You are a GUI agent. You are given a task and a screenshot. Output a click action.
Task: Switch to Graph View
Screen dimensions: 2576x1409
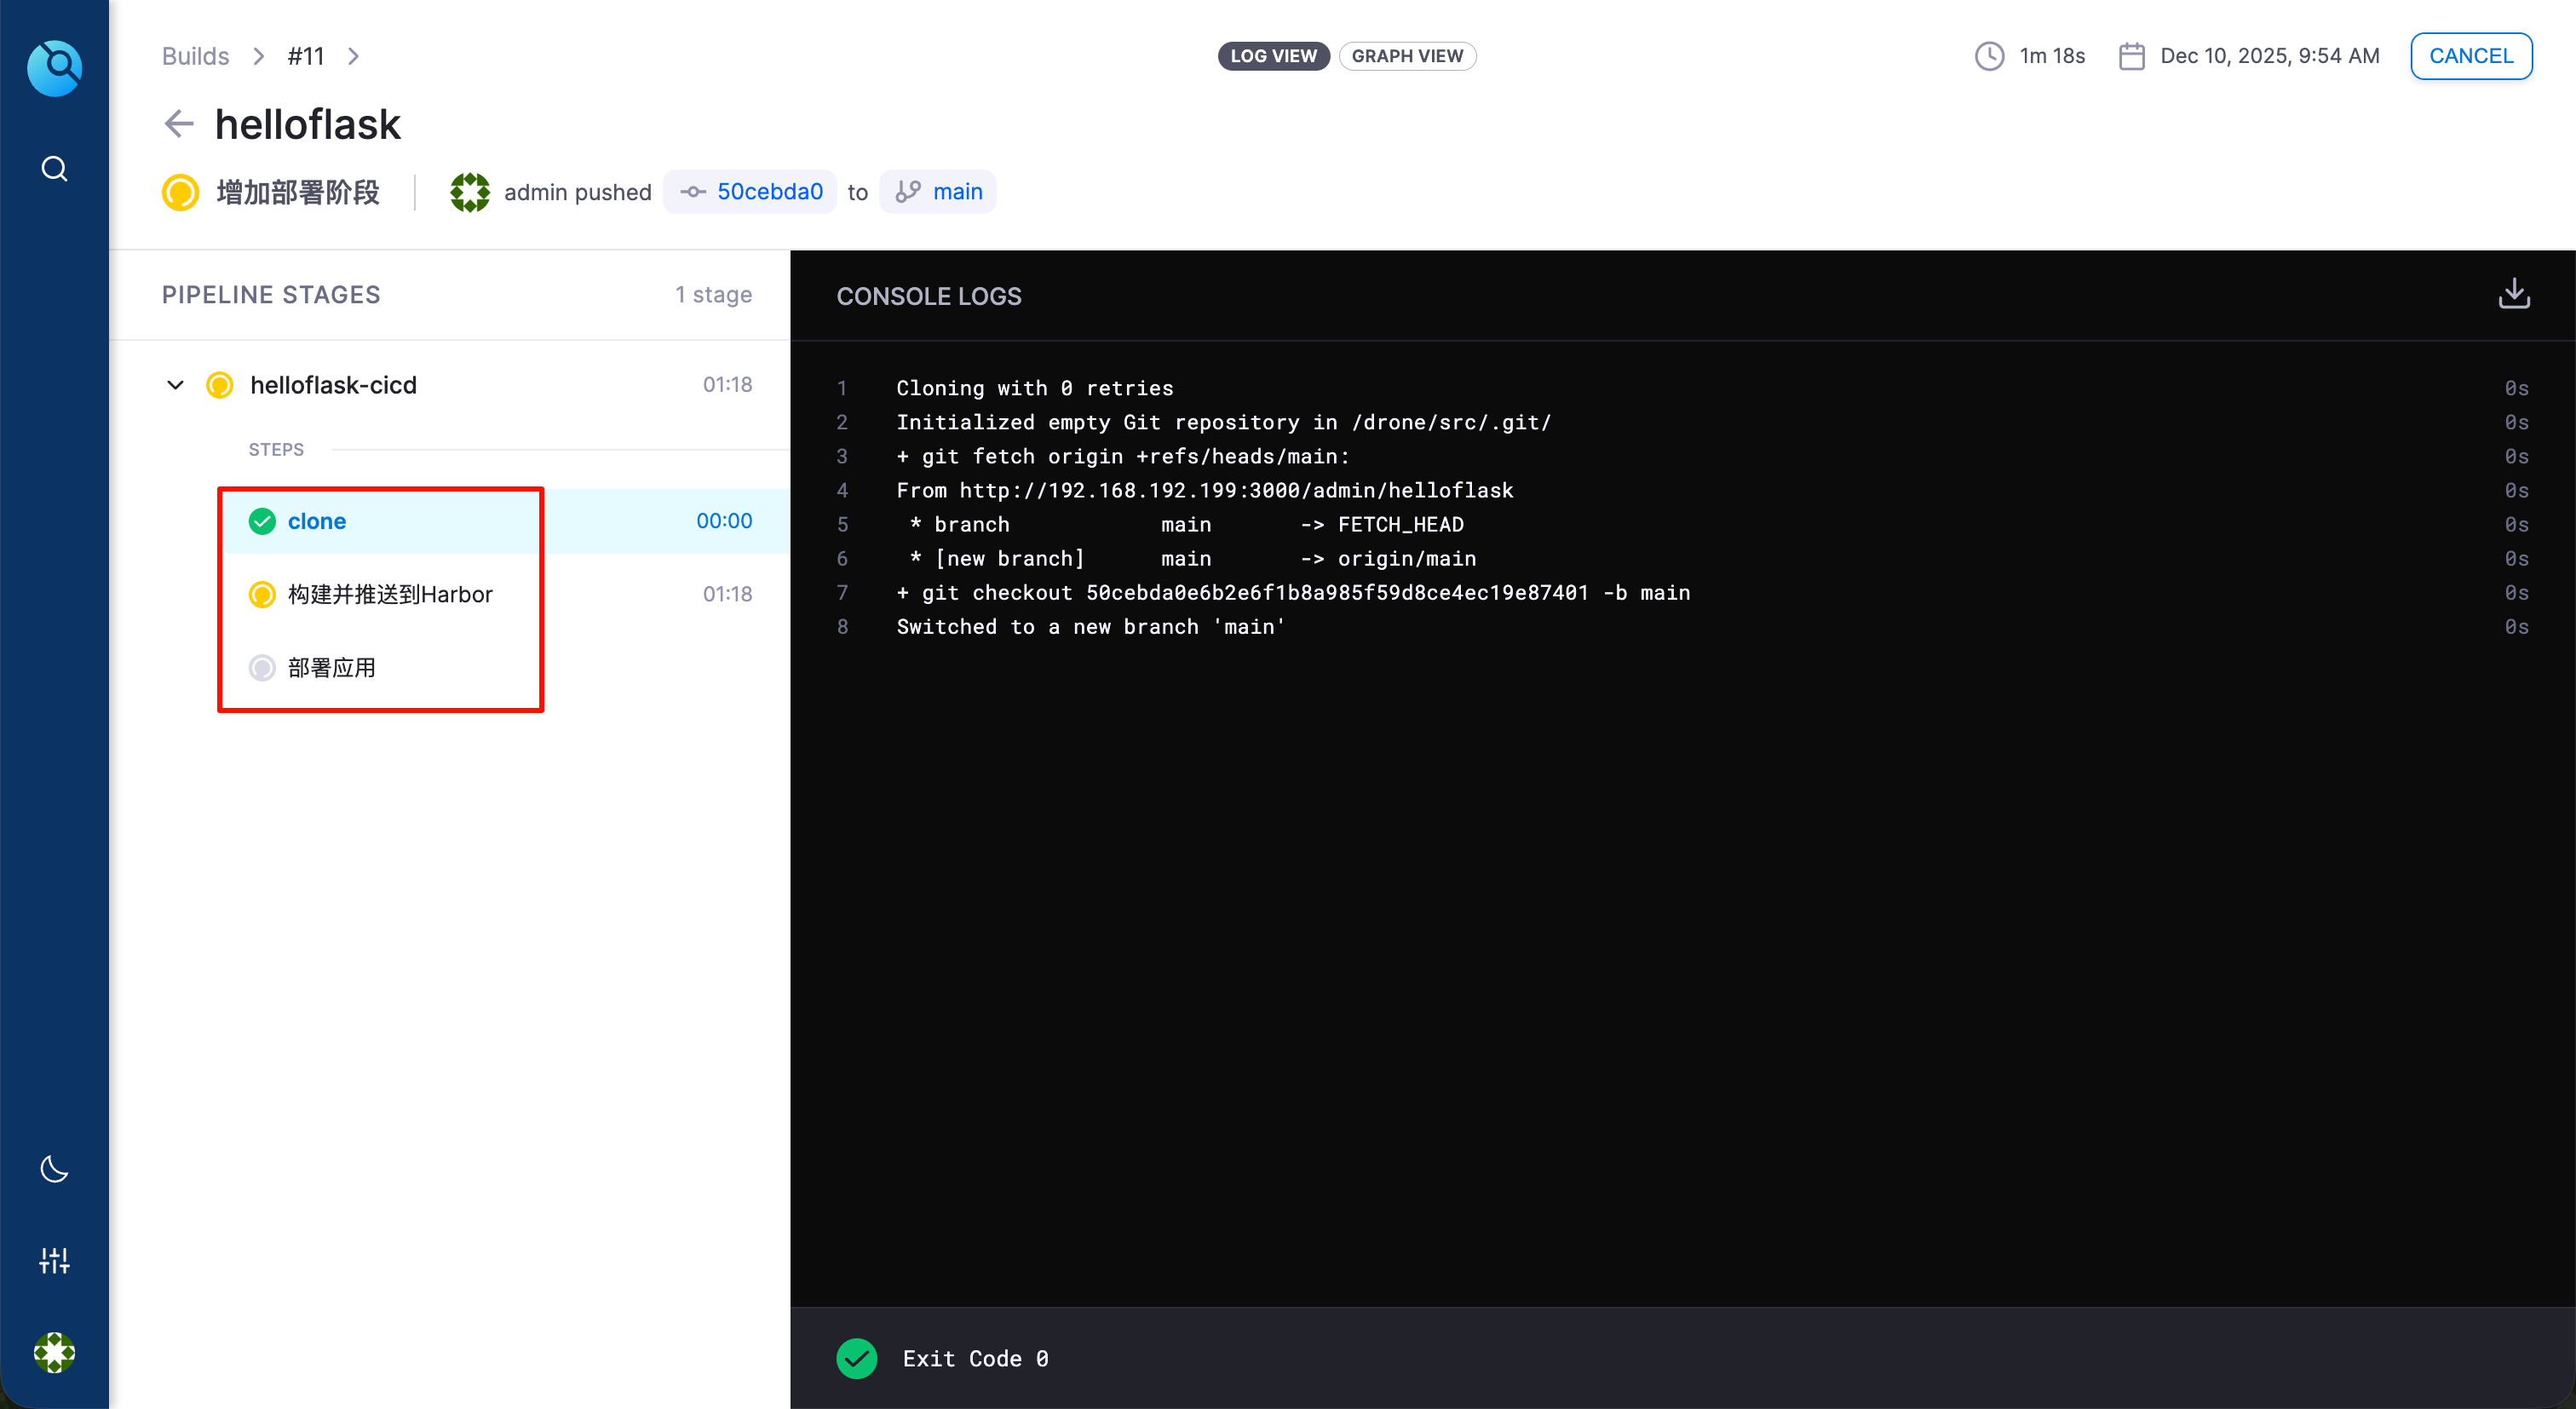[x=1406, y=56]
